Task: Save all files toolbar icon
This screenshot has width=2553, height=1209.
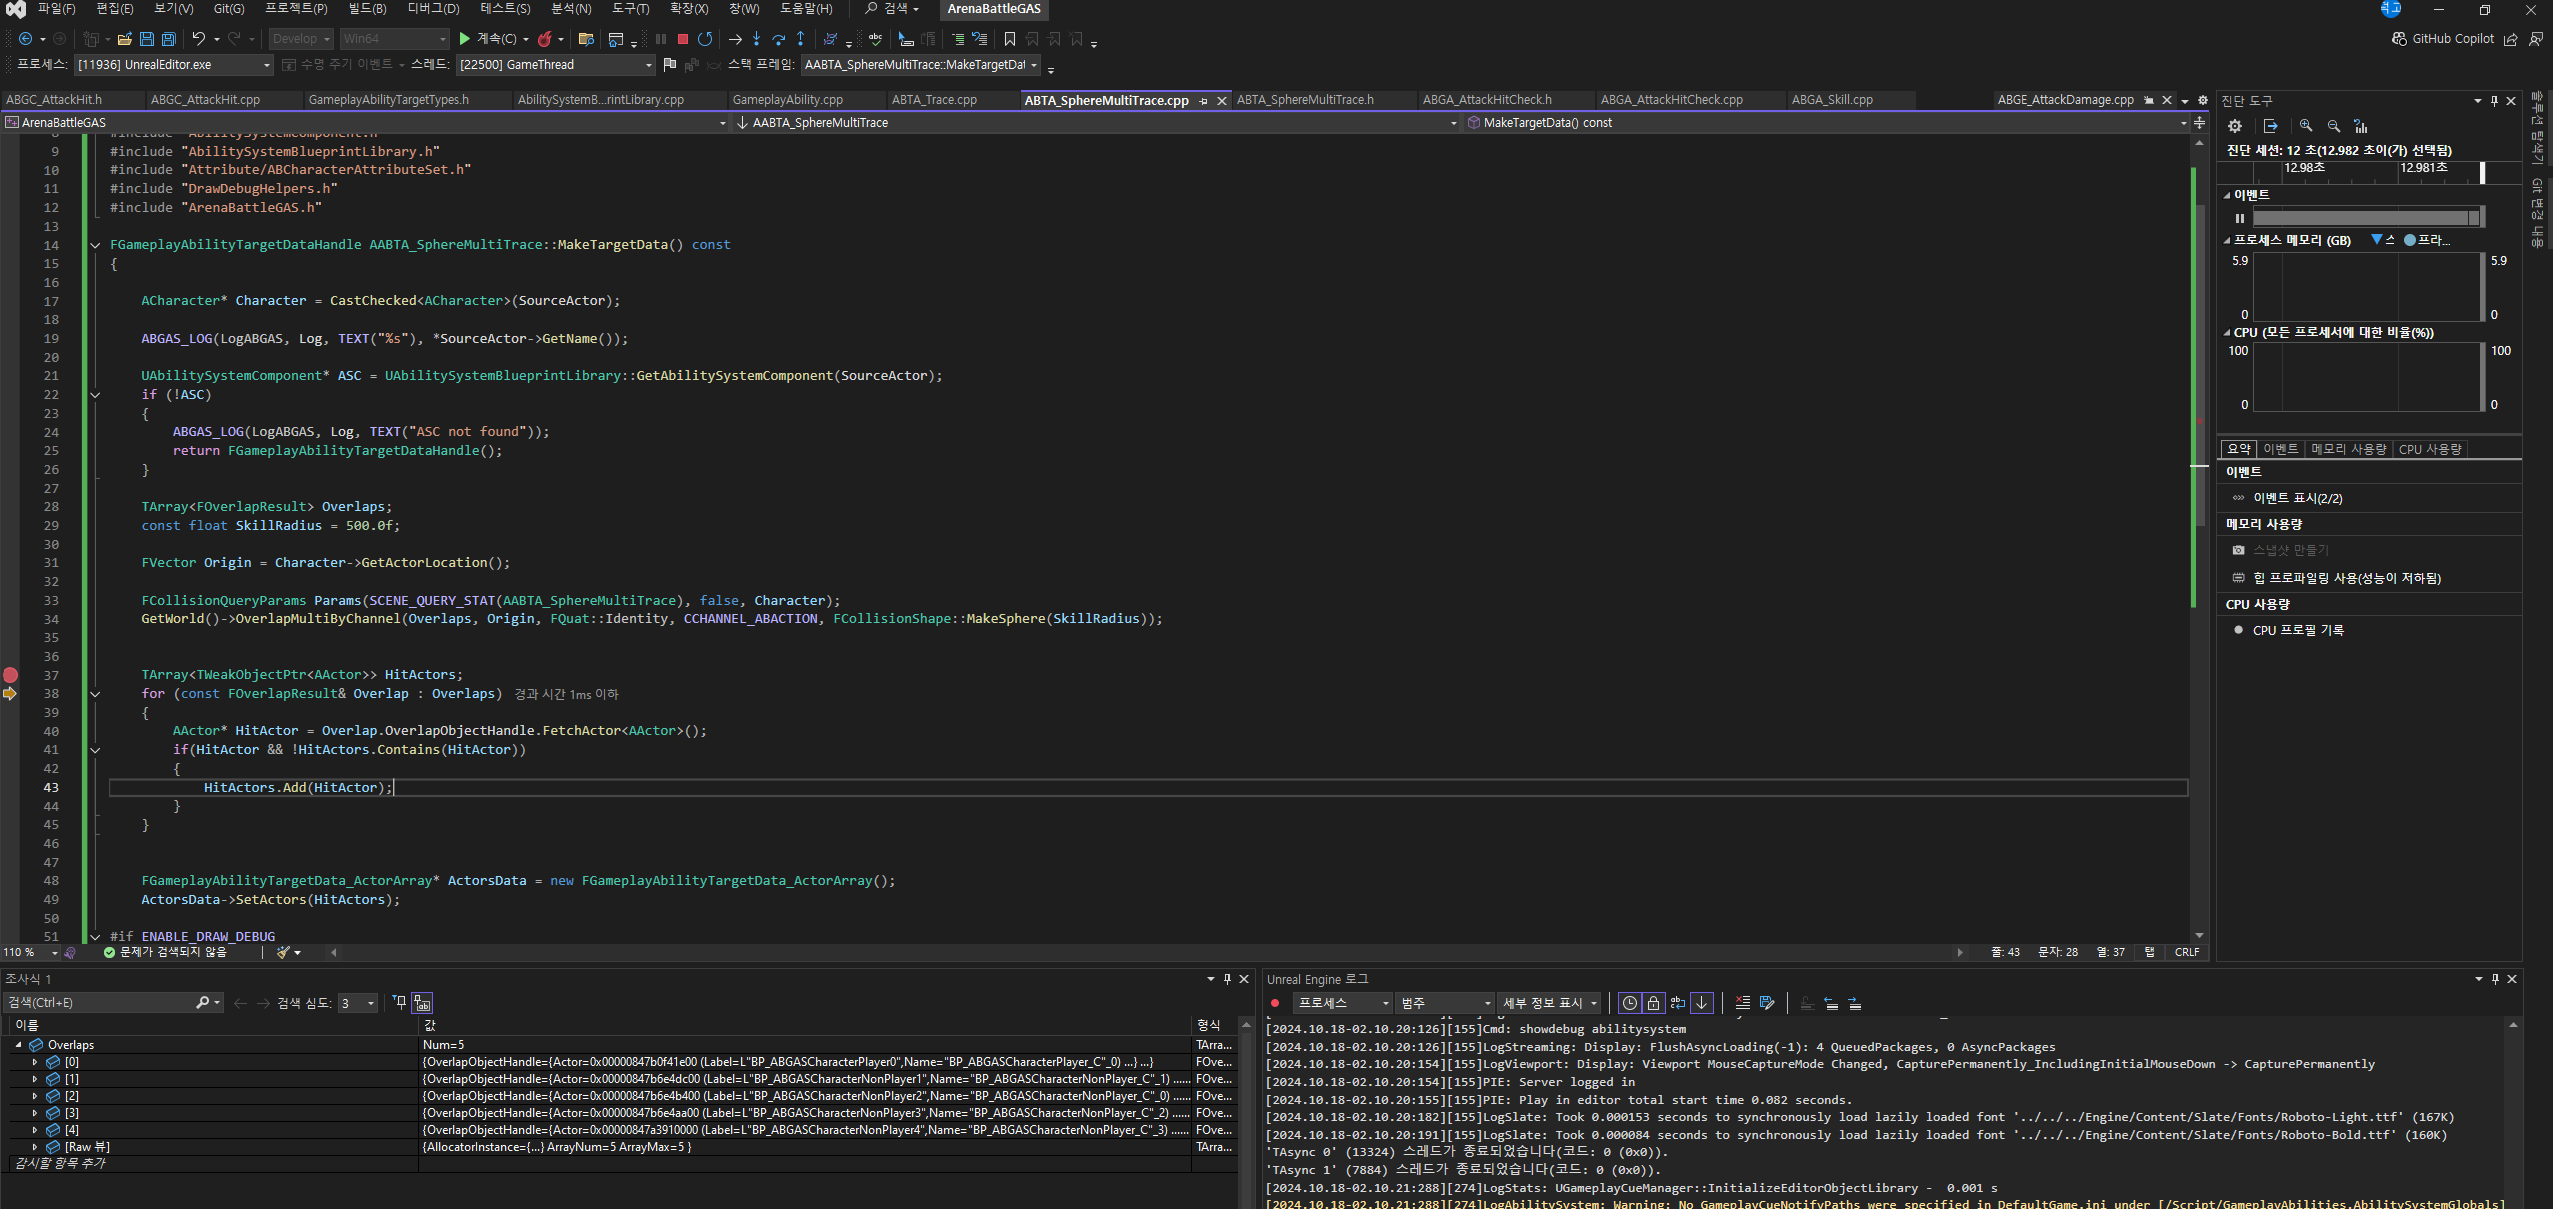Action: coord(169,39)
